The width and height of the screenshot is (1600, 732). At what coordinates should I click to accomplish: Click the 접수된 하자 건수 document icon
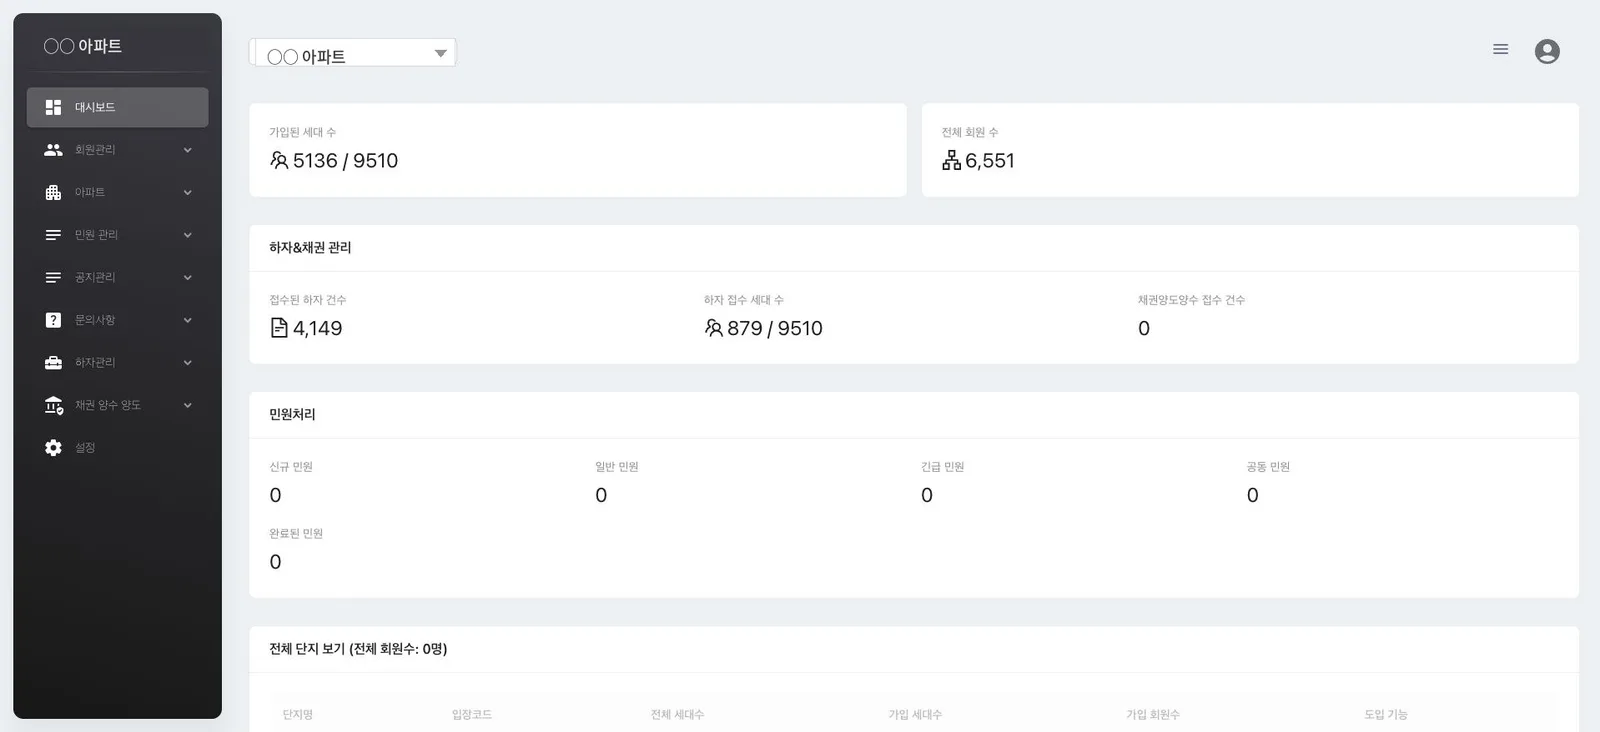[279, 328]
